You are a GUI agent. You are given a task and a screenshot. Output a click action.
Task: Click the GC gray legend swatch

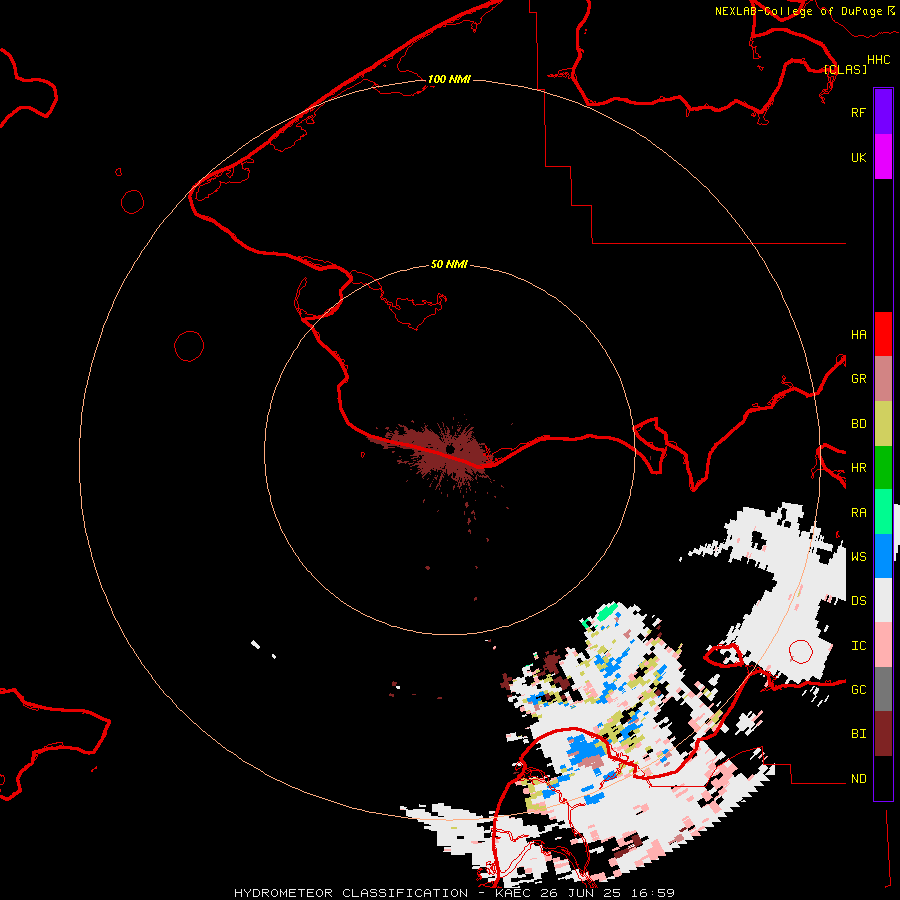[883, 689]
